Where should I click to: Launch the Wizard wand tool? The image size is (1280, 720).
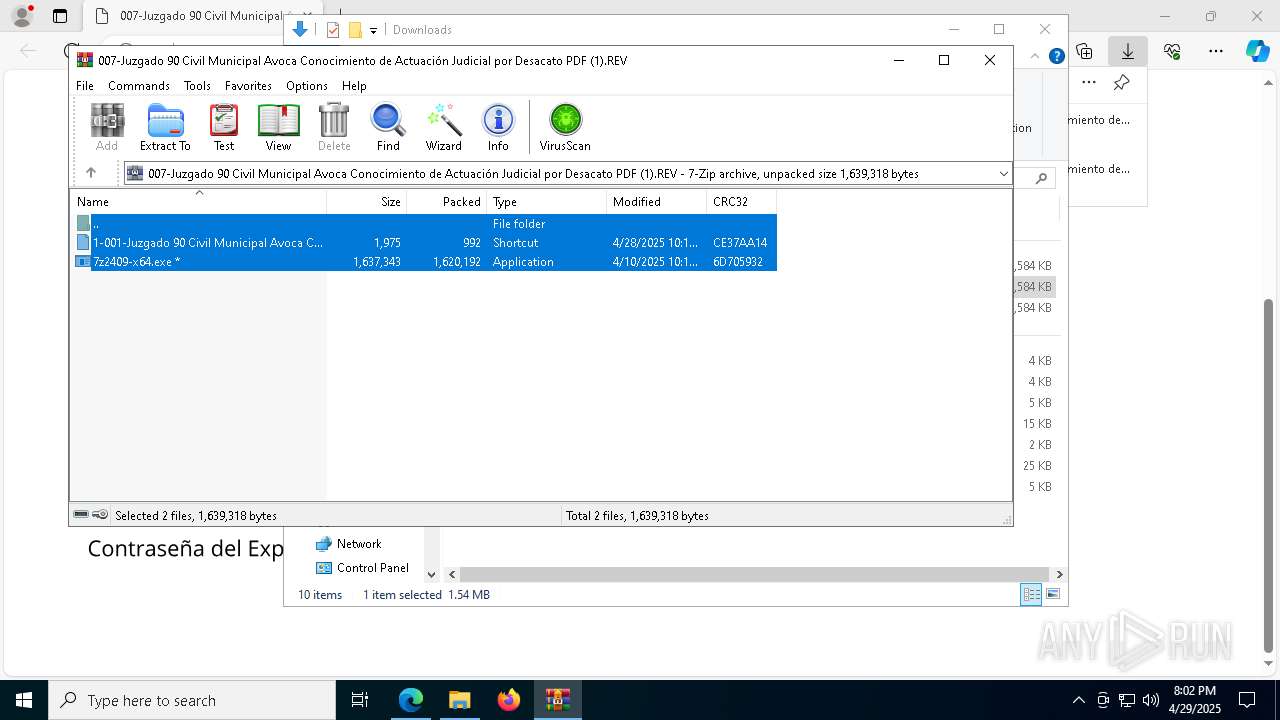coord(443,127)
